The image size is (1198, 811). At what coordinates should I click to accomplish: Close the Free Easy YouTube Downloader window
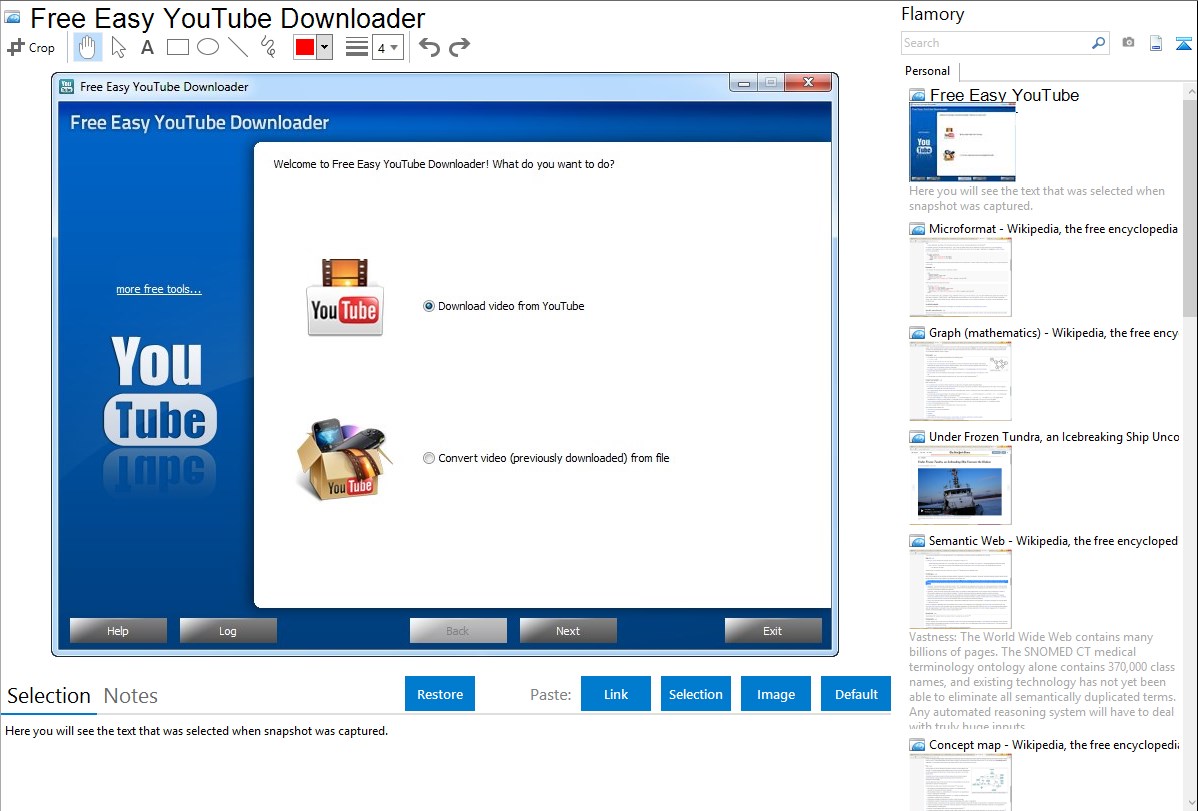point(808,83)
